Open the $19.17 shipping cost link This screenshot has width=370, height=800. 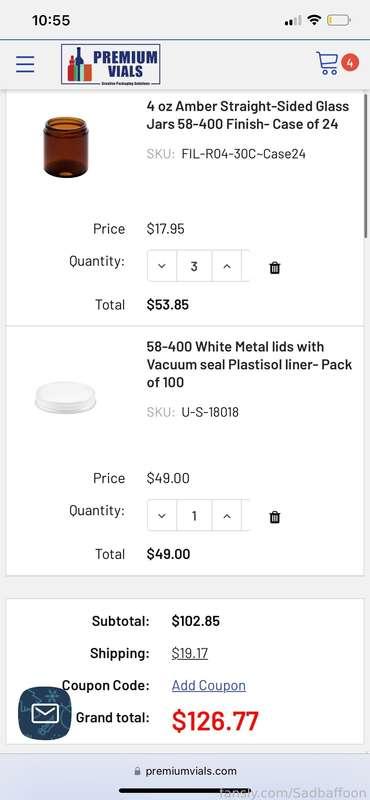pyautogui.click(x=190, y=653)
